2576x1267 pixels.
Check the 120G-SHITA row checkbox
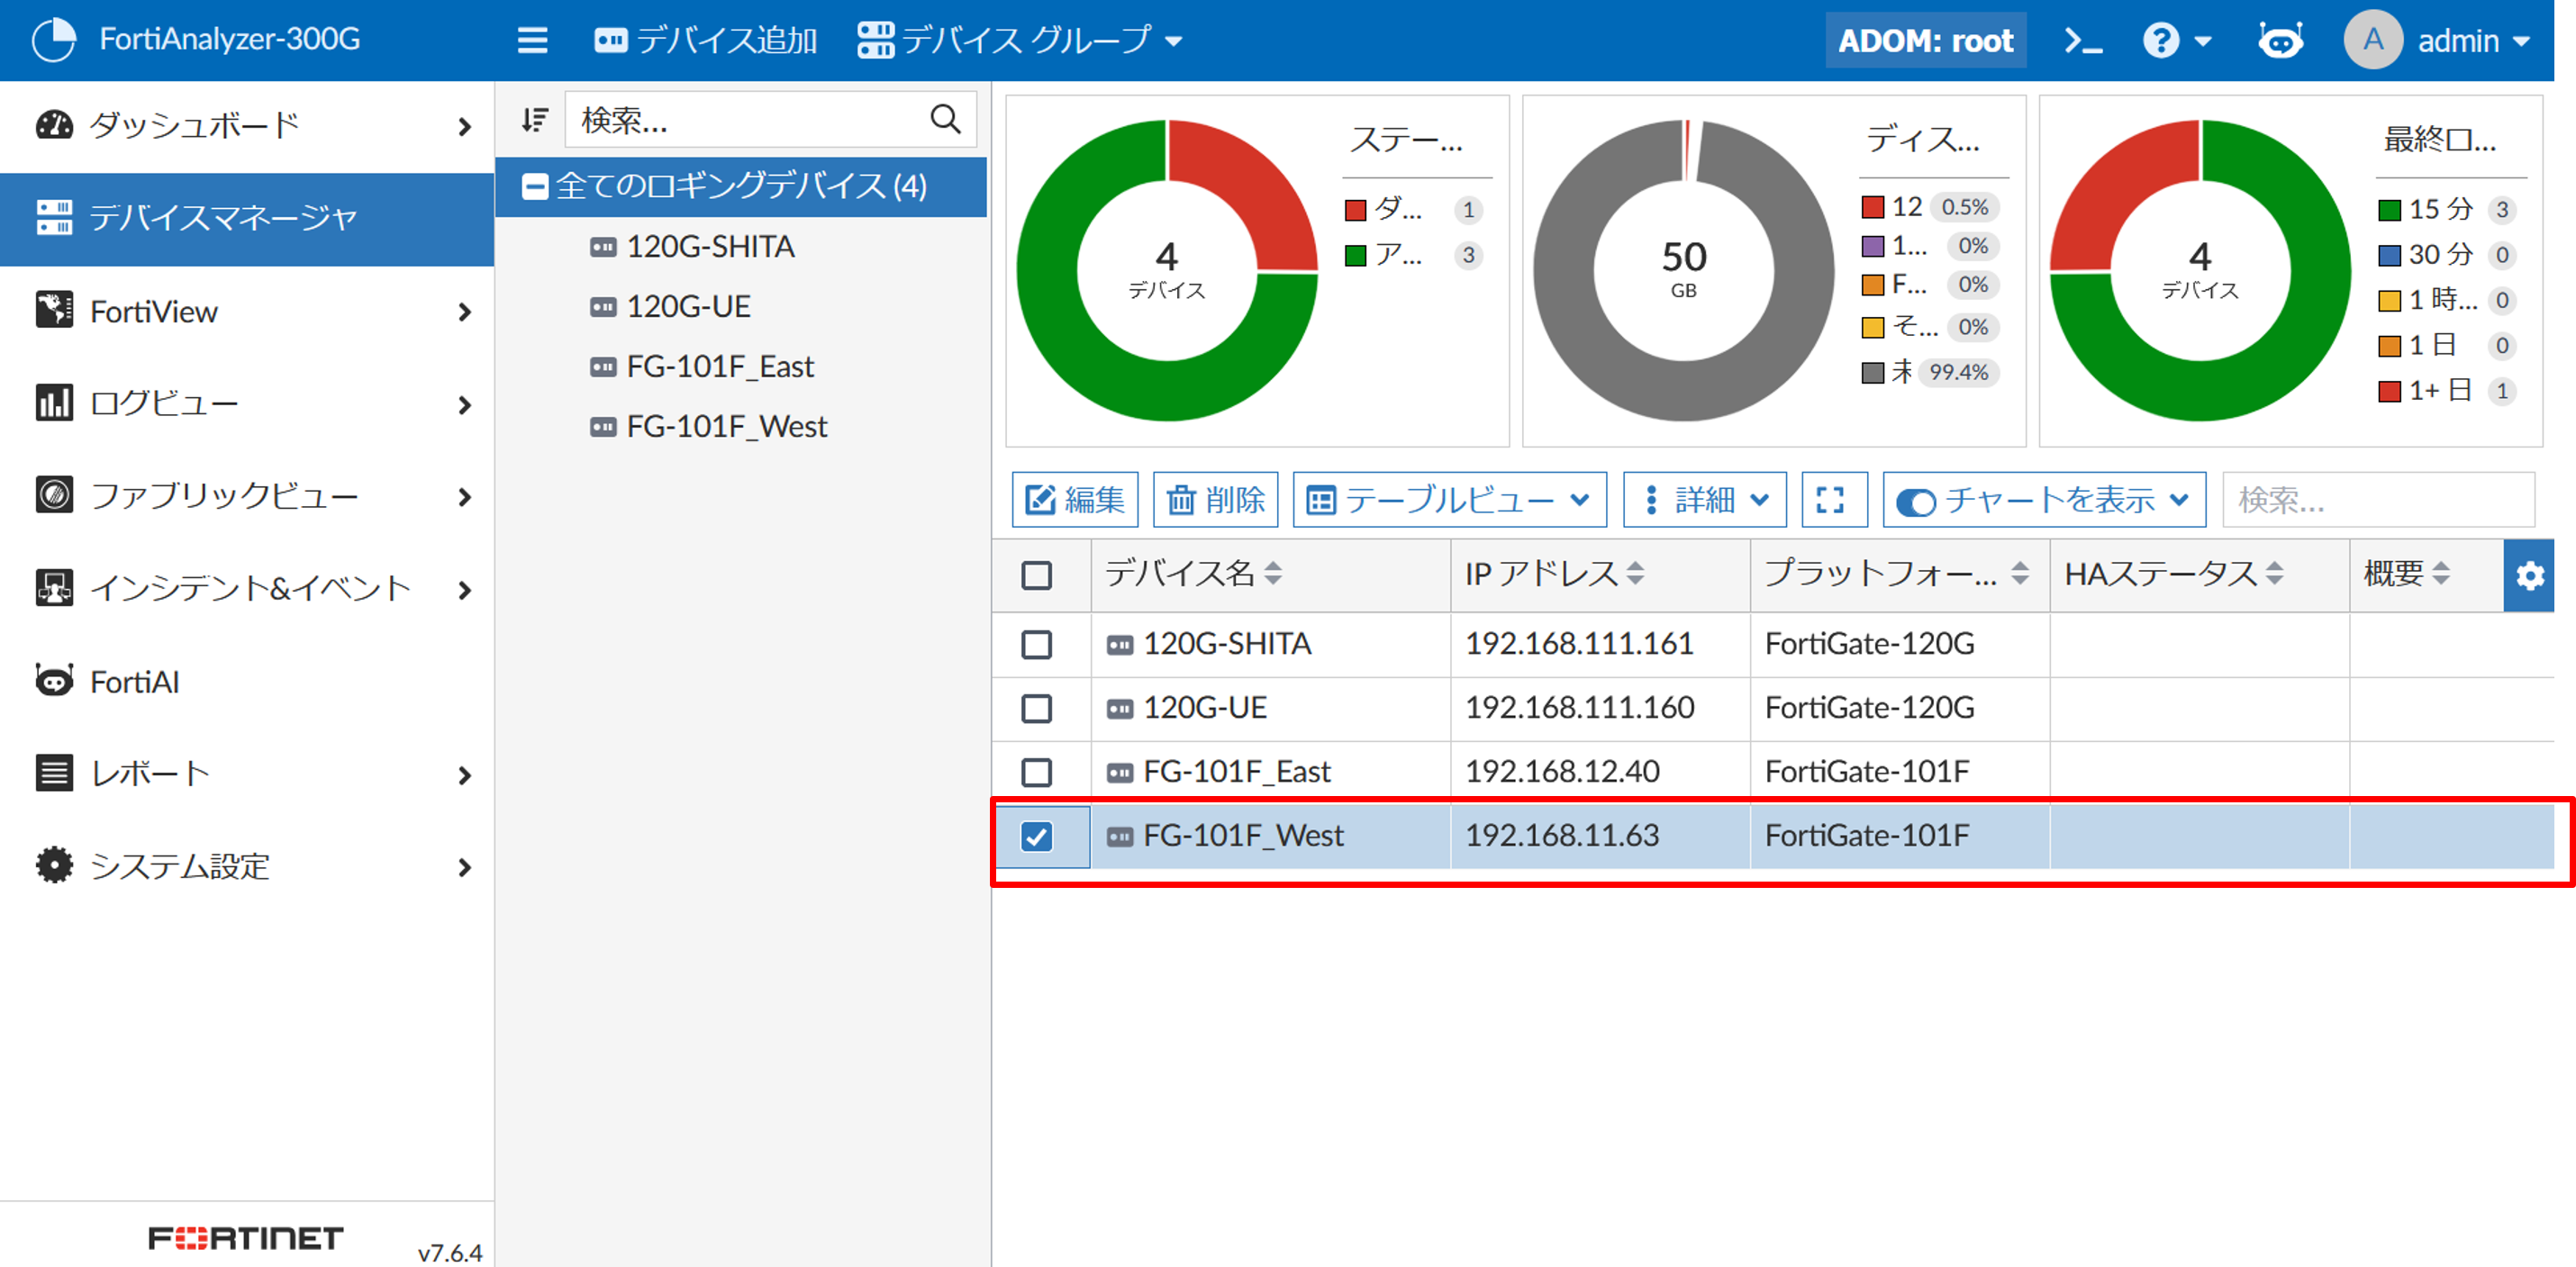pos(1037,644)
